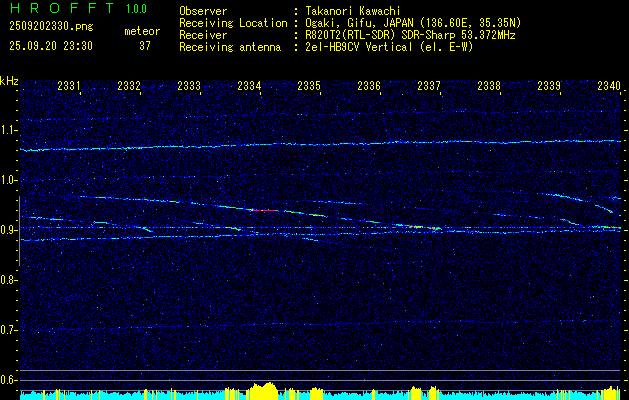The height and width of the screenshot is (400, 629).
Task: Click the 1.1 kHz axis label
Action: 8,130
